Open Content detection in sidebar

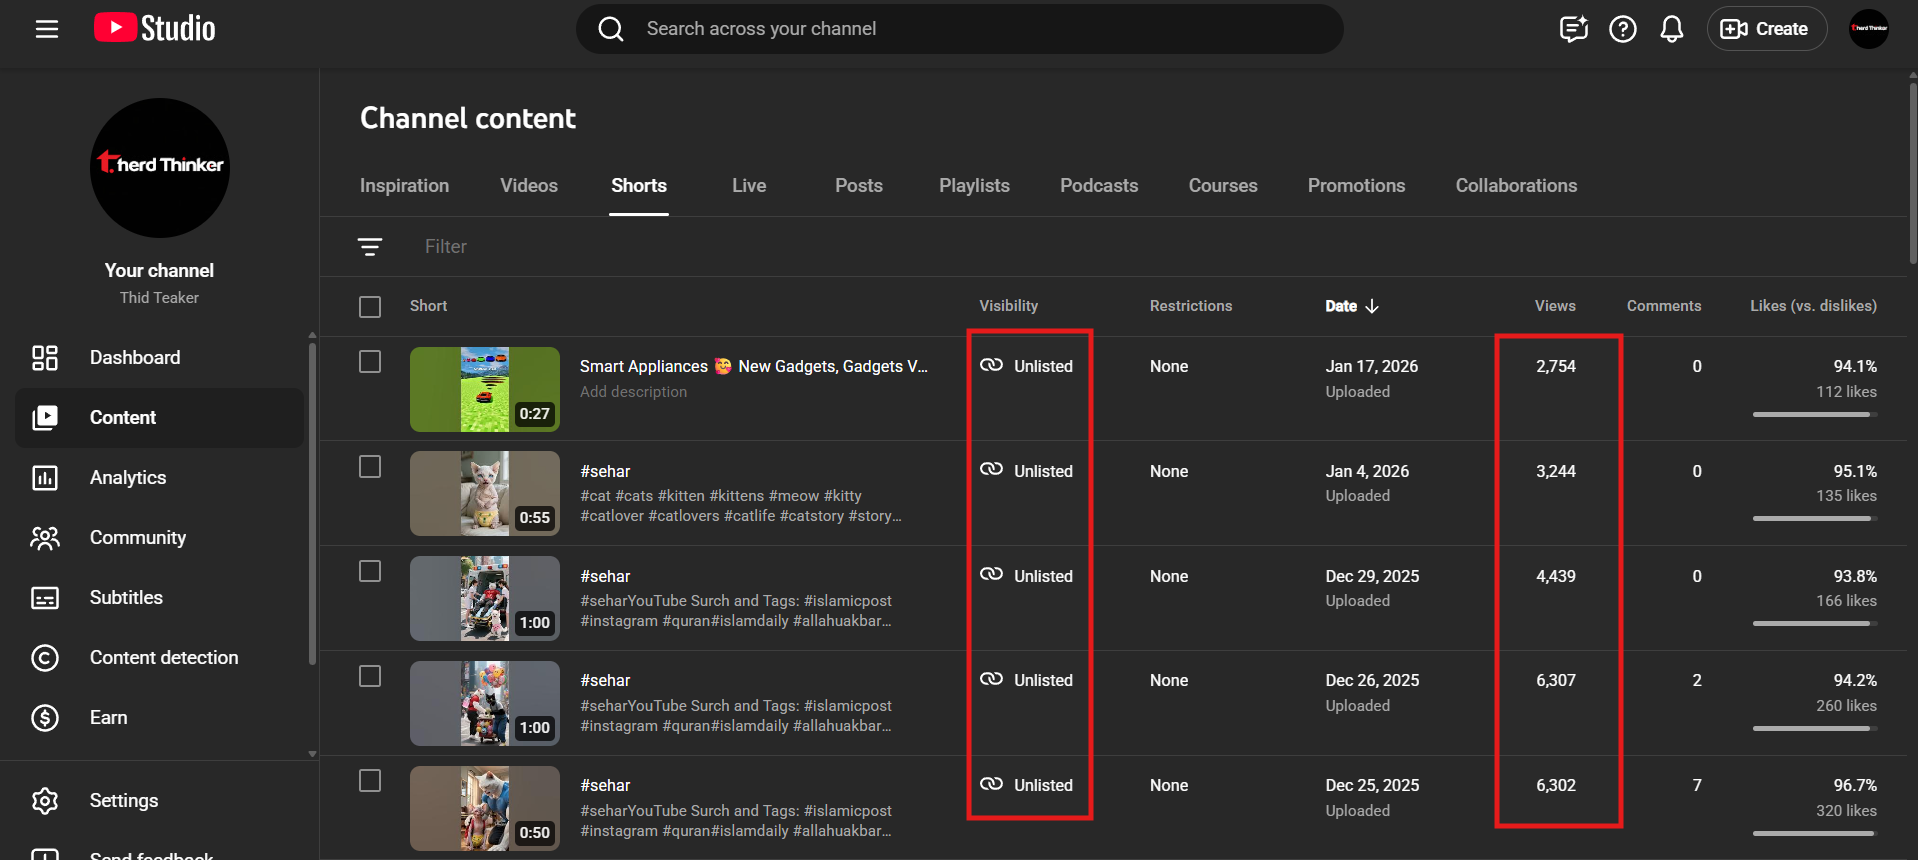tap(164, 658)
